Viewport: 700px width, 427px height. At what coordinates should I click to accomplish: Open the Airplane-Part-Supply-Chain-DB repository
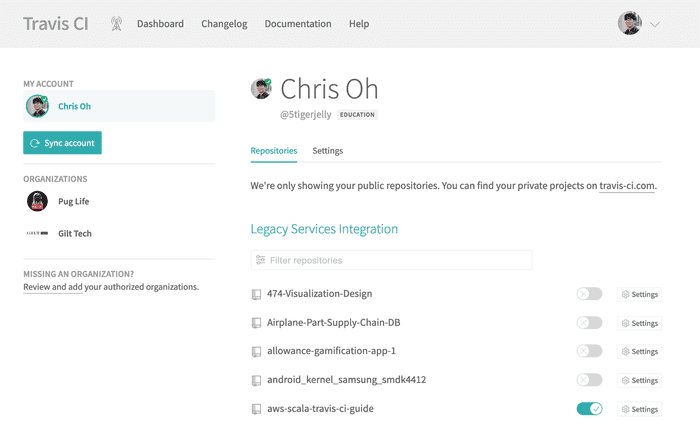[x=333, y=322]
